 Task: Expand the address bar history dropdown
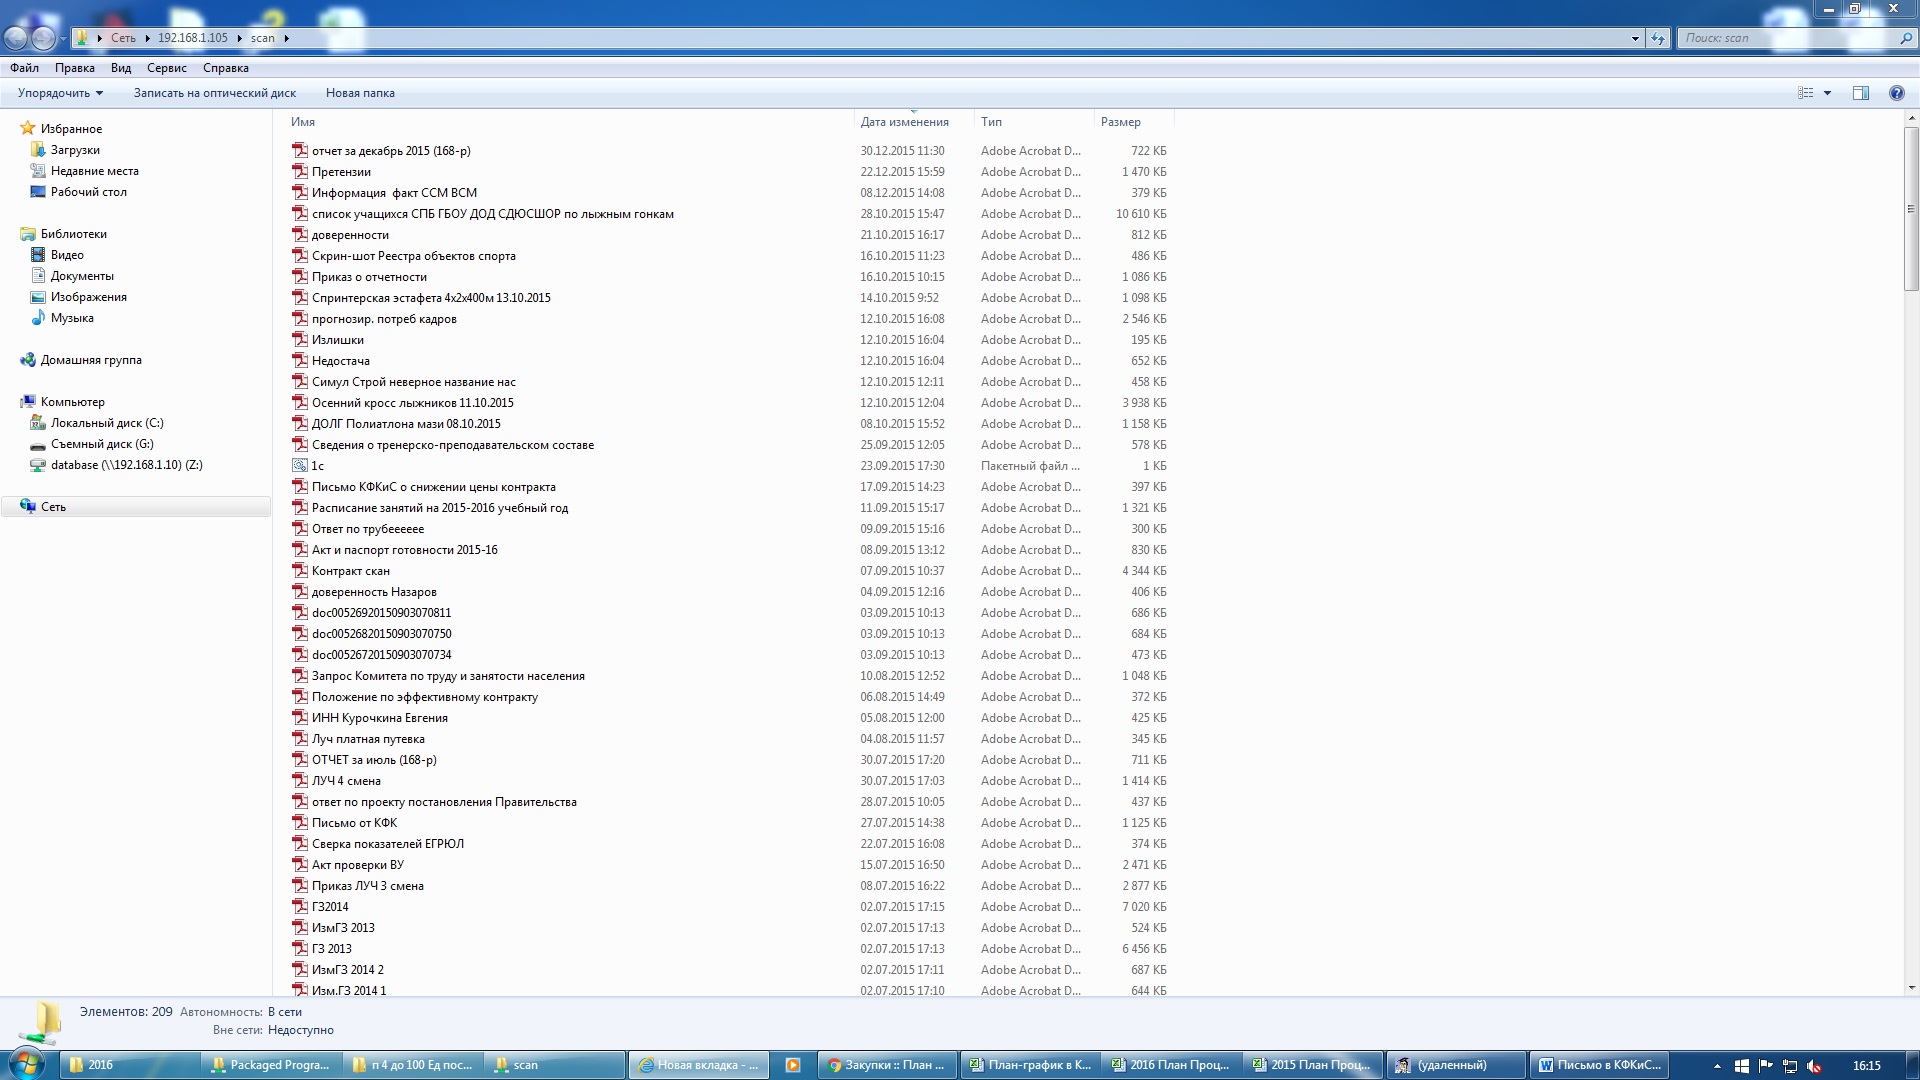pyautogui.click(x=1635, y=38)
